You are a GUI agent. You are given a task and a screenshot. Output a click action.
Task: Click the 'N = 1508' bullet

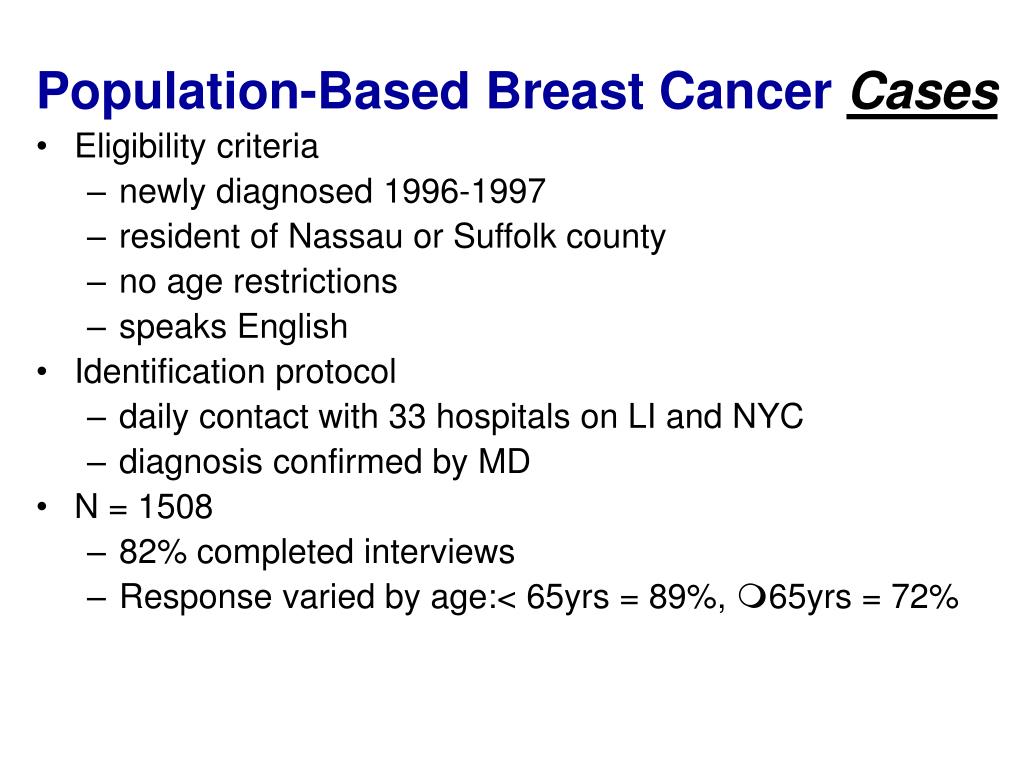click(144, 507)
